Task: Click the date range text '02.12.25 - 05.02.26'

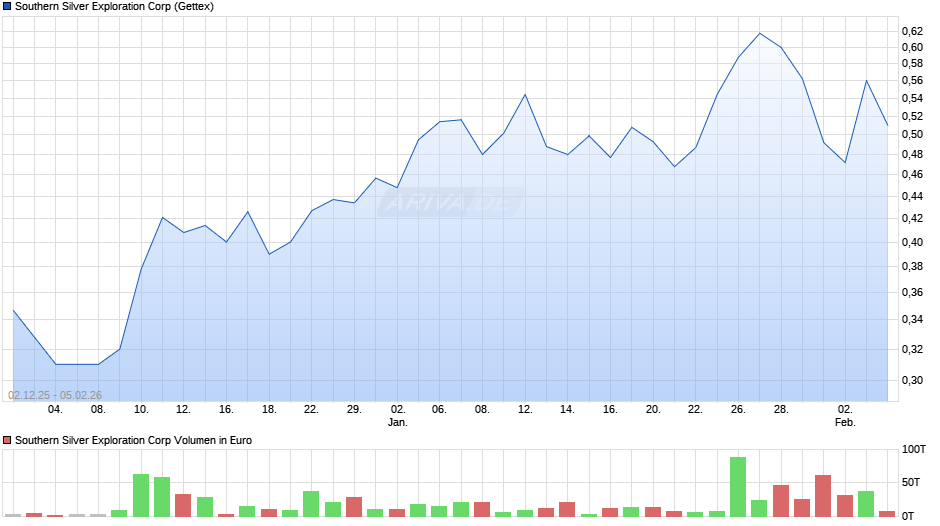Action: coord(55,395)
